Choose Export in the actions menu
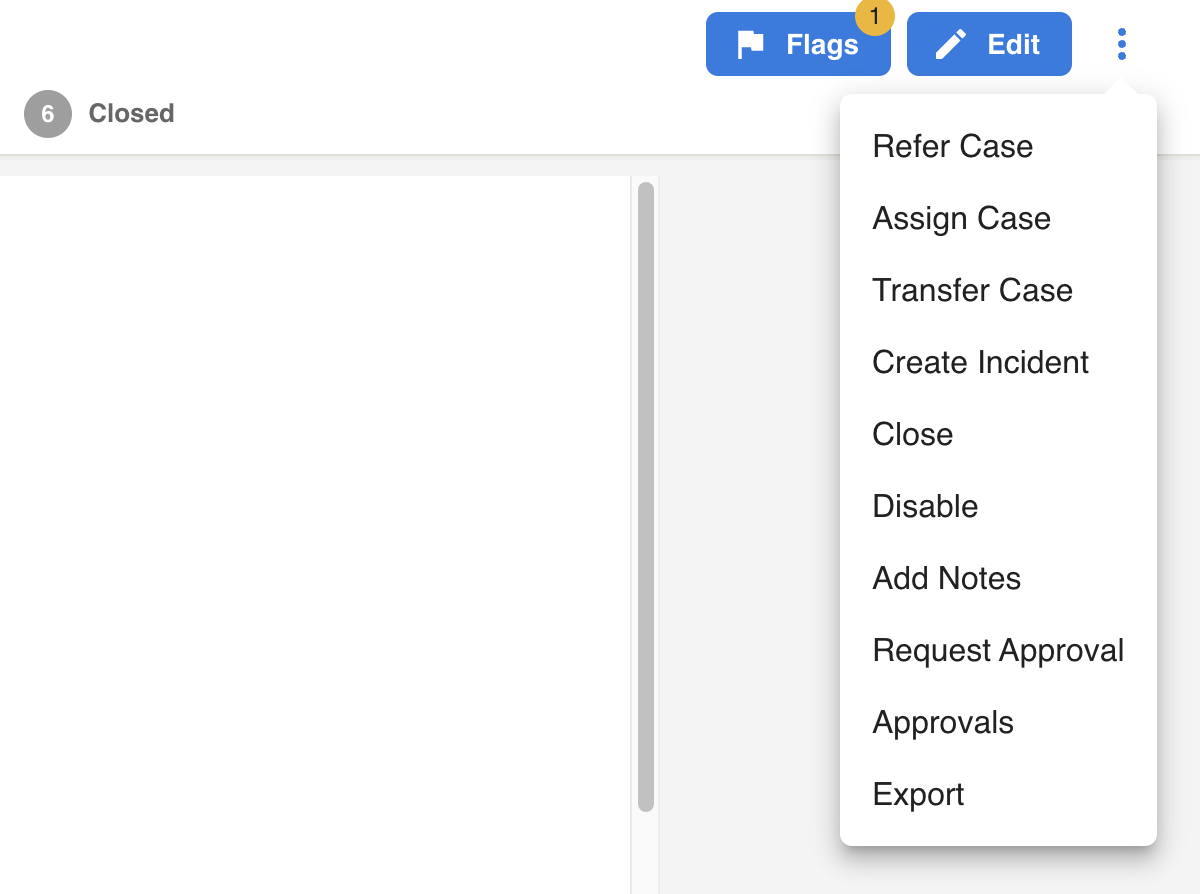 tap(918, 794)
